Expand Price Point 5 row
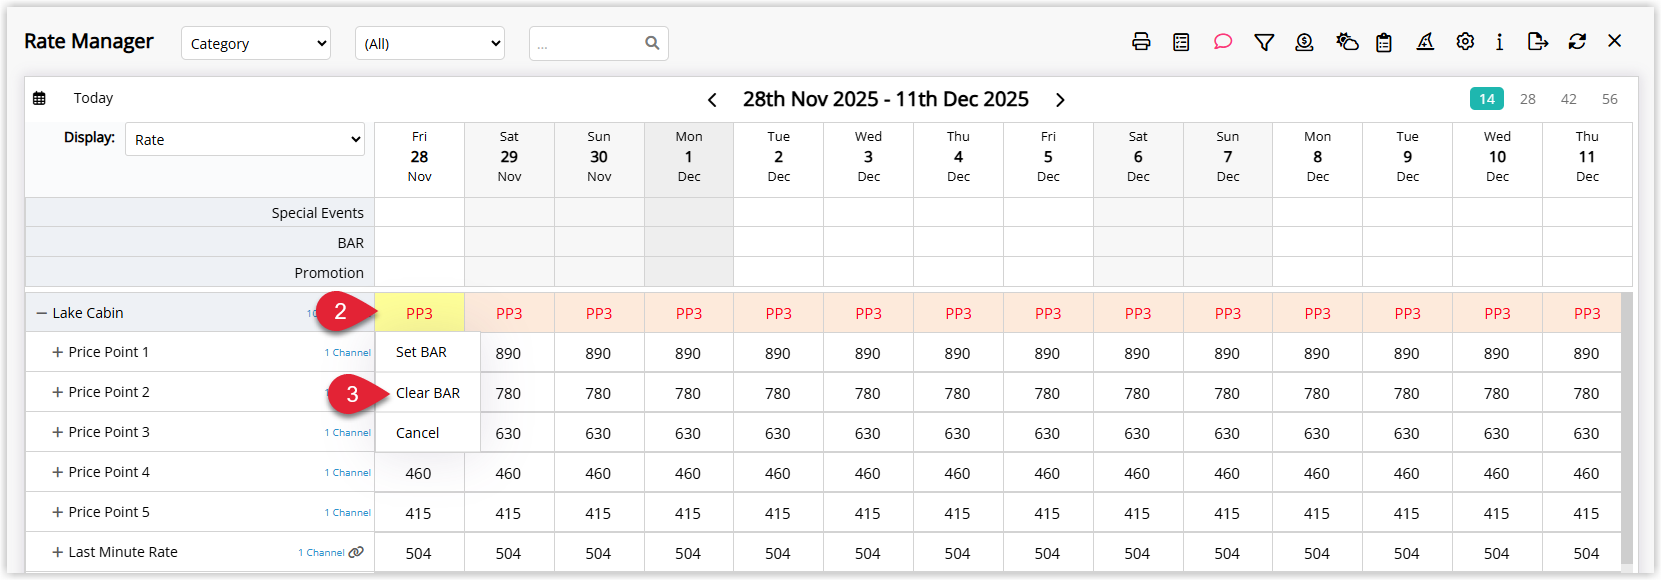 pyautogui.click(x=58, y=512)
